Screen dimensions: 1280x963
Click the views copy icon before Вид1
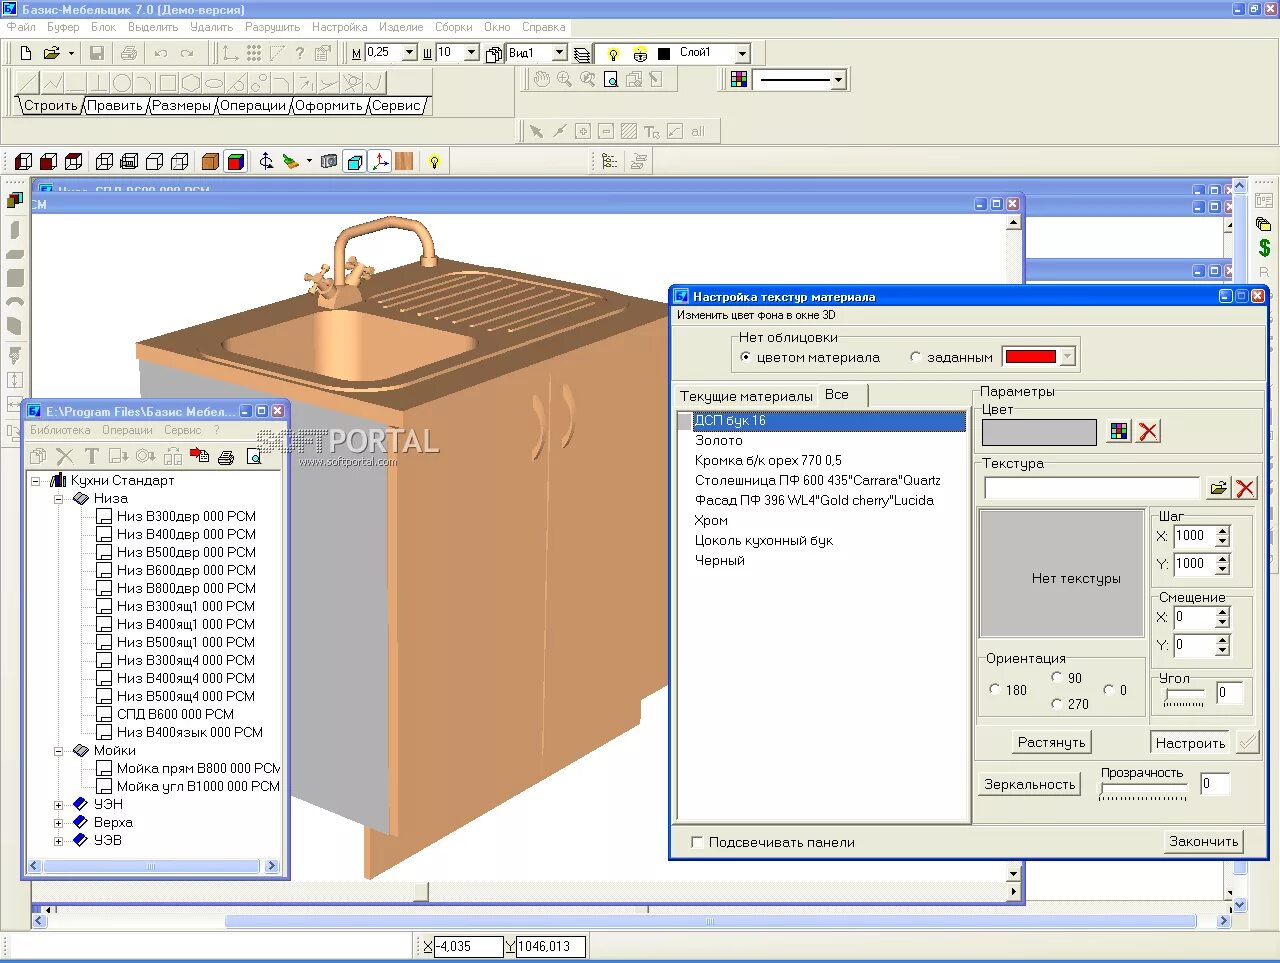pyautogui.click(x=494, y=54)
